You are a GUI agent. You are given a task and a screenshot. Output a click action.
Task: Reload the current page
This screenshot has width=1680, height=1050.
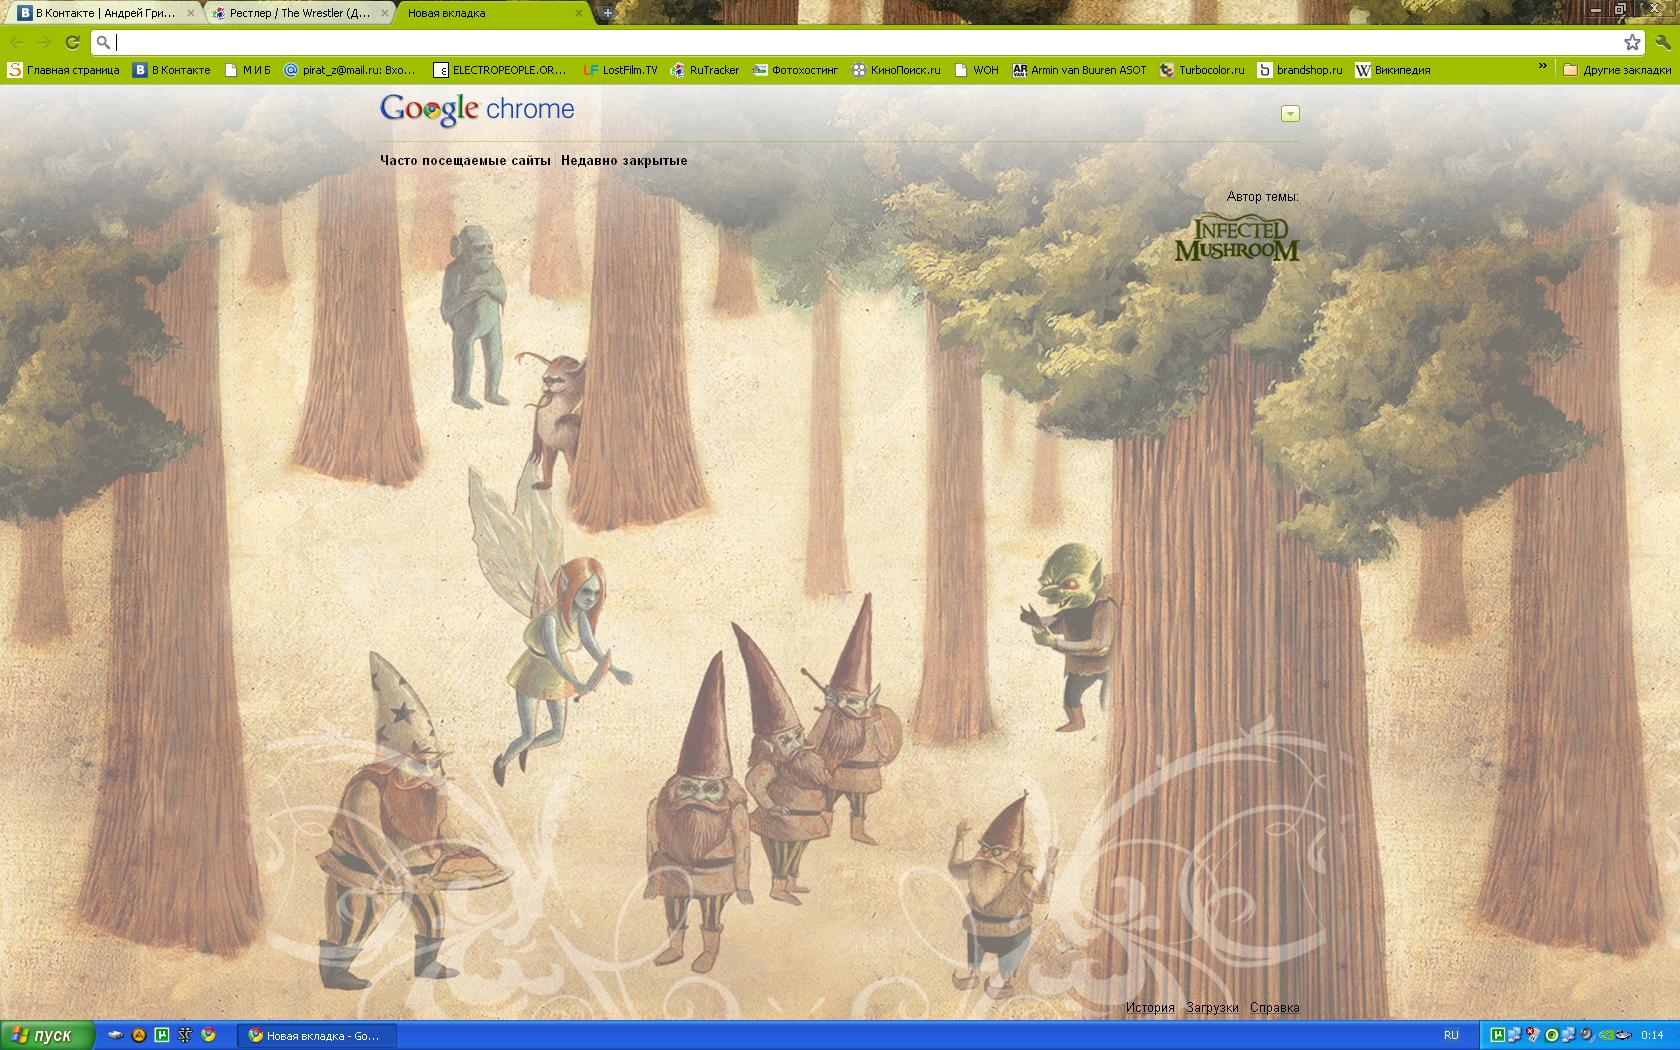(72, 42)
